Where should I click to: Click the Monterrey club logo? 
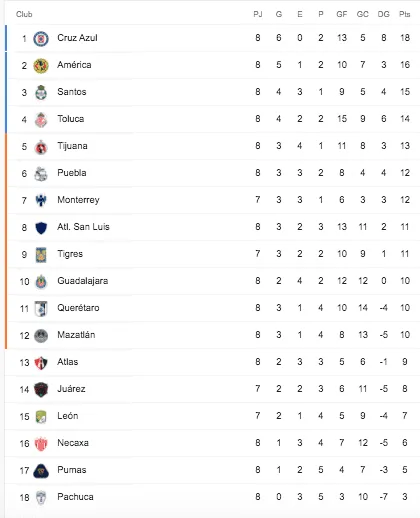tap(41, 200)
